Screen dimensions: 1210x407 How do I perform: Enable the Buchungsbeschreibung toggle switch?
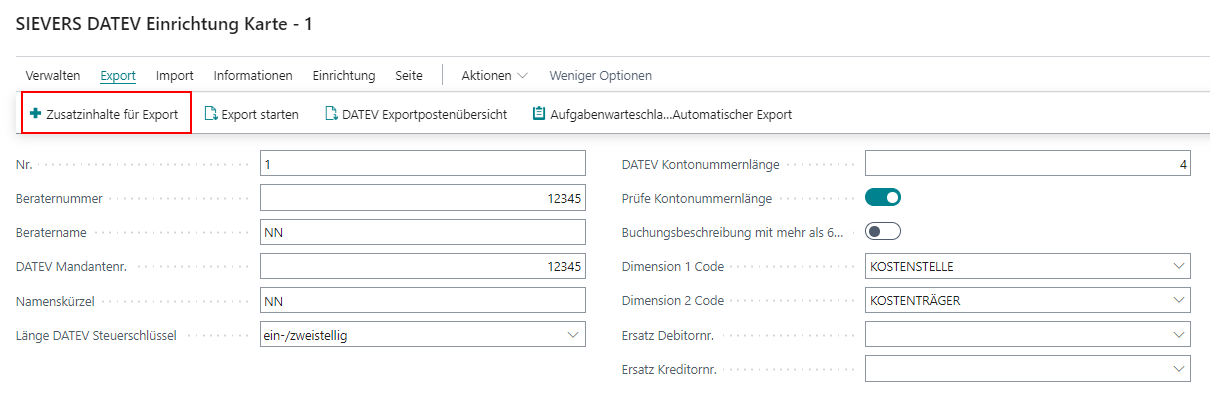[883, 232]
